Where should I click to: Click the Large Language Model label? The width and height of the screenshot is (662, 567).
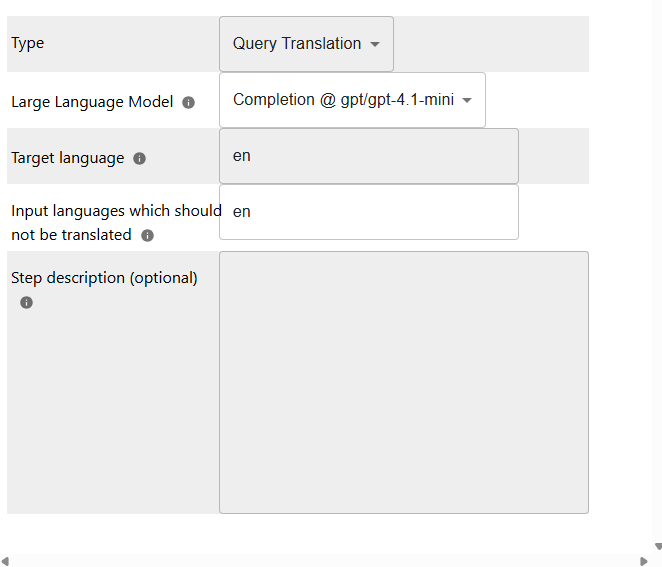(x=92, y=102)
